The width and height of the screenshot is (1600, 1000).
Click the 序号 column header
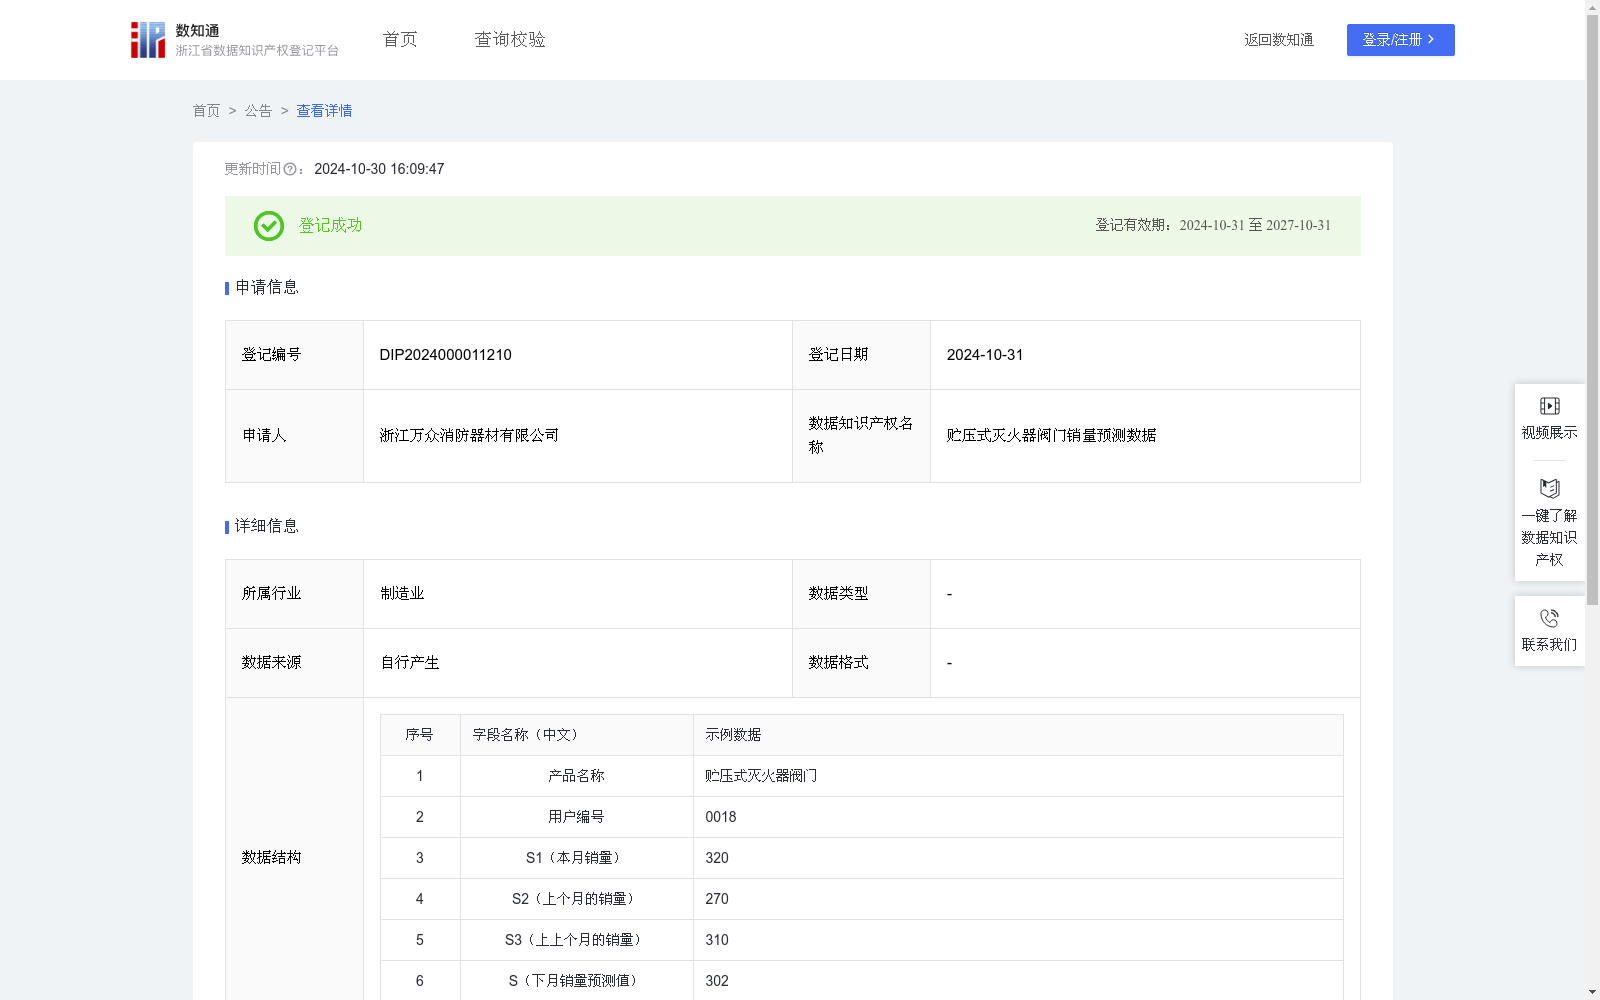(420, 735)
